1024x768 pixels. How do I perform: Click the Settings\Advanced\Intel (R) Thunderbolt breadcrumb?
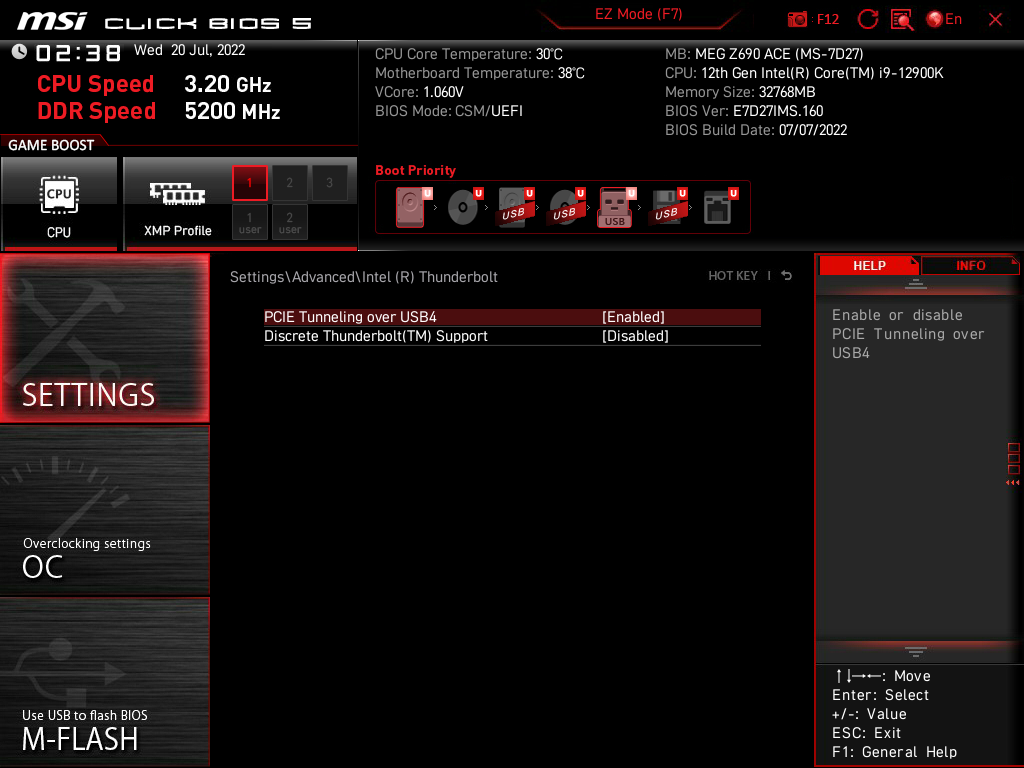[364, 277]
